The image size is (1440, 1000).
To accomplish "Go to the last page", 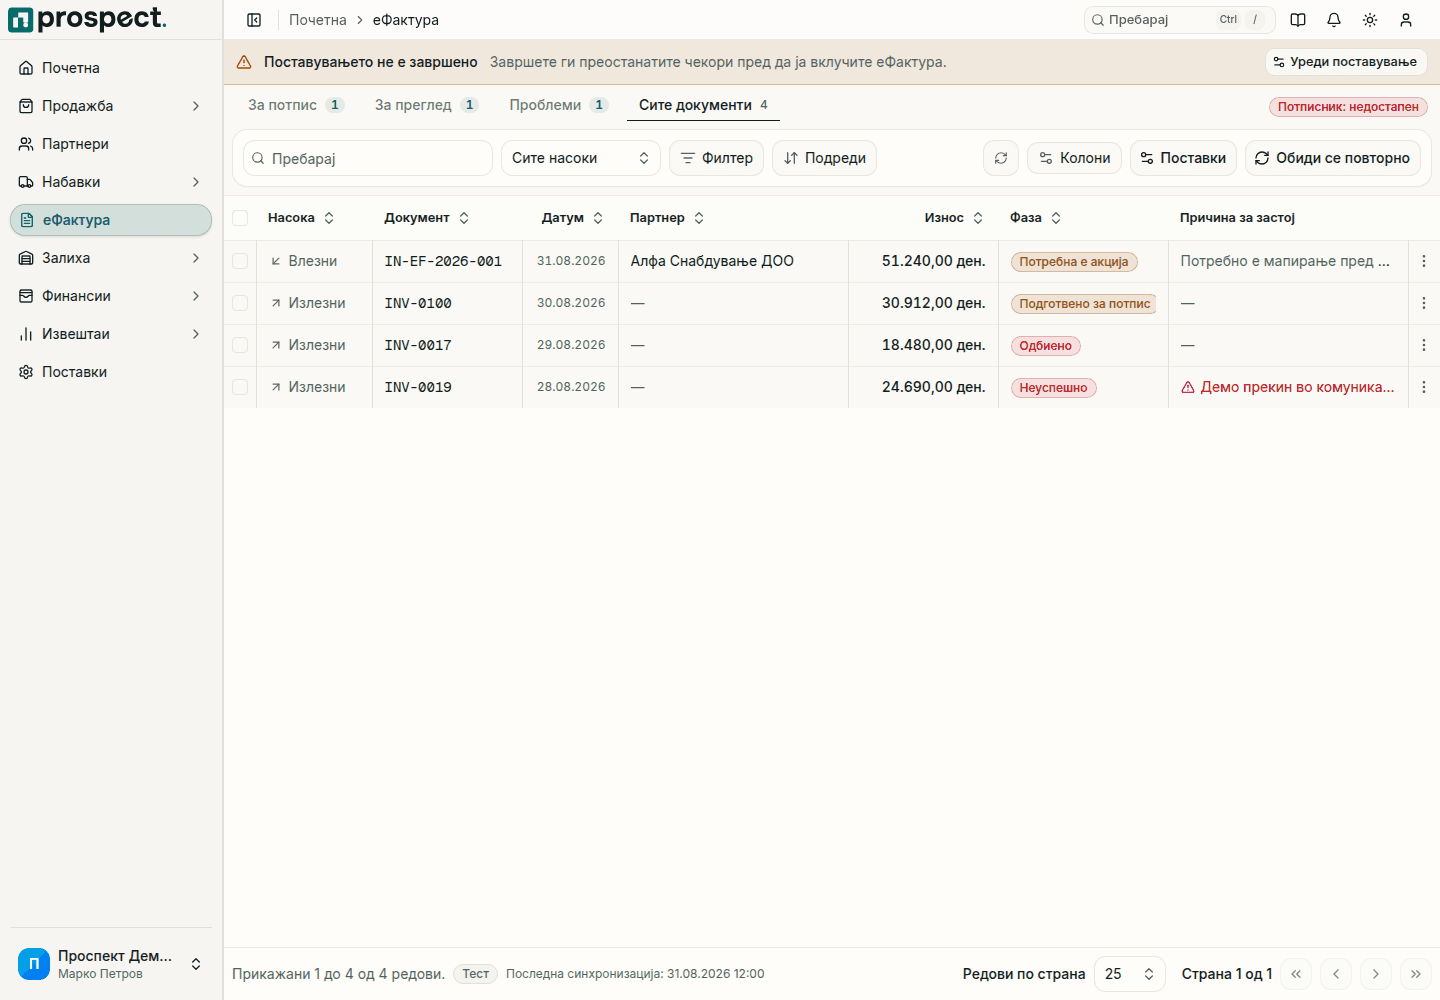I will [x=1416, y=974].
